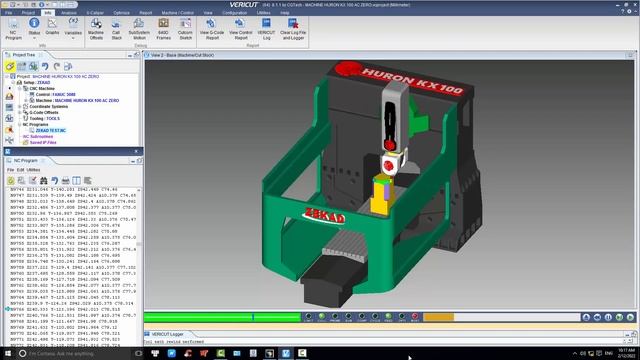Collapse the Setup : ZEKAD node
This screenshot has height=360, width=640.
tap(13, 82)
